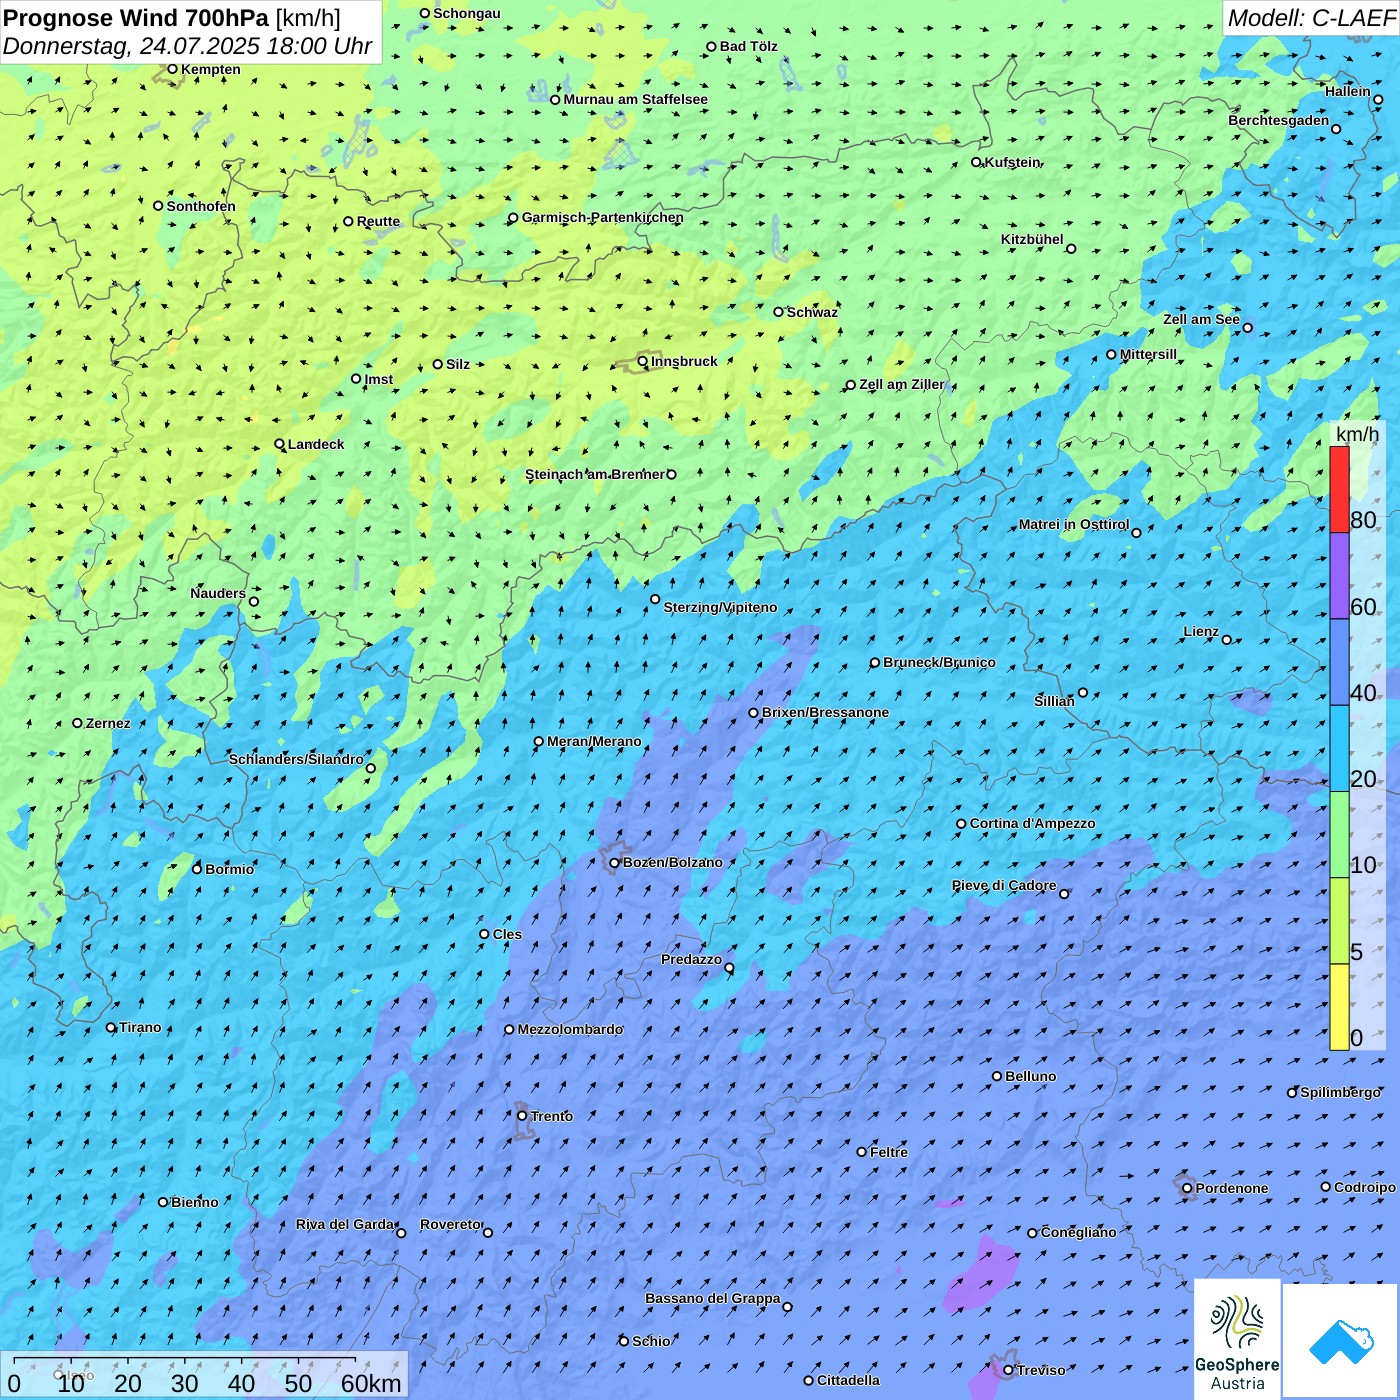Click the Meran/Merano city marker
The width and height of the screenshot is (1400, 1400).
pos(539,742)
